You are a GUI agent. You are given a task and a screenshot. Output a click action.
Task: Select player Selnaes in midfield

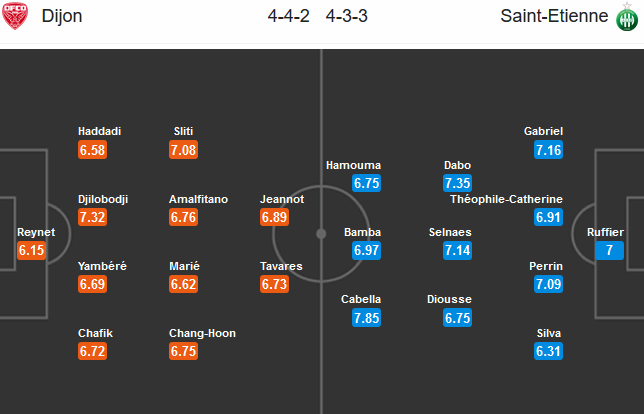[450, 232]
